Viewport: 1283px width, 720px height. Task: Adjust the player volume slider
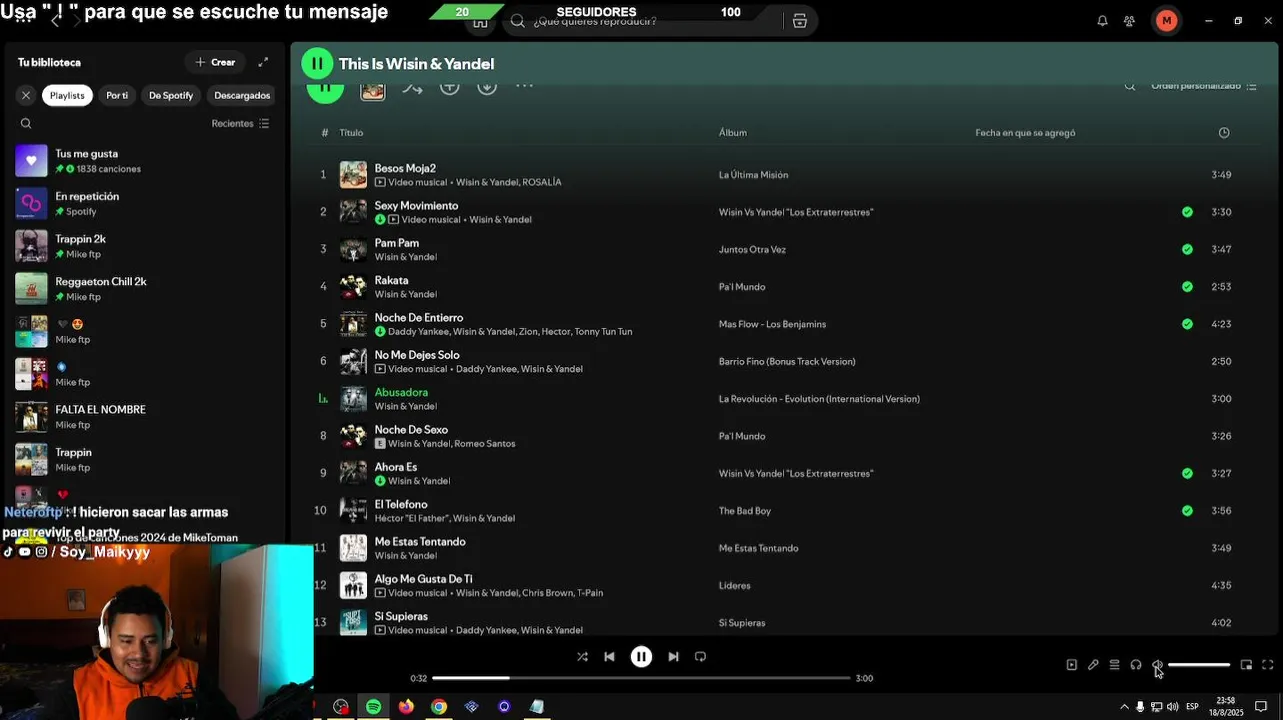(1199, 665)
